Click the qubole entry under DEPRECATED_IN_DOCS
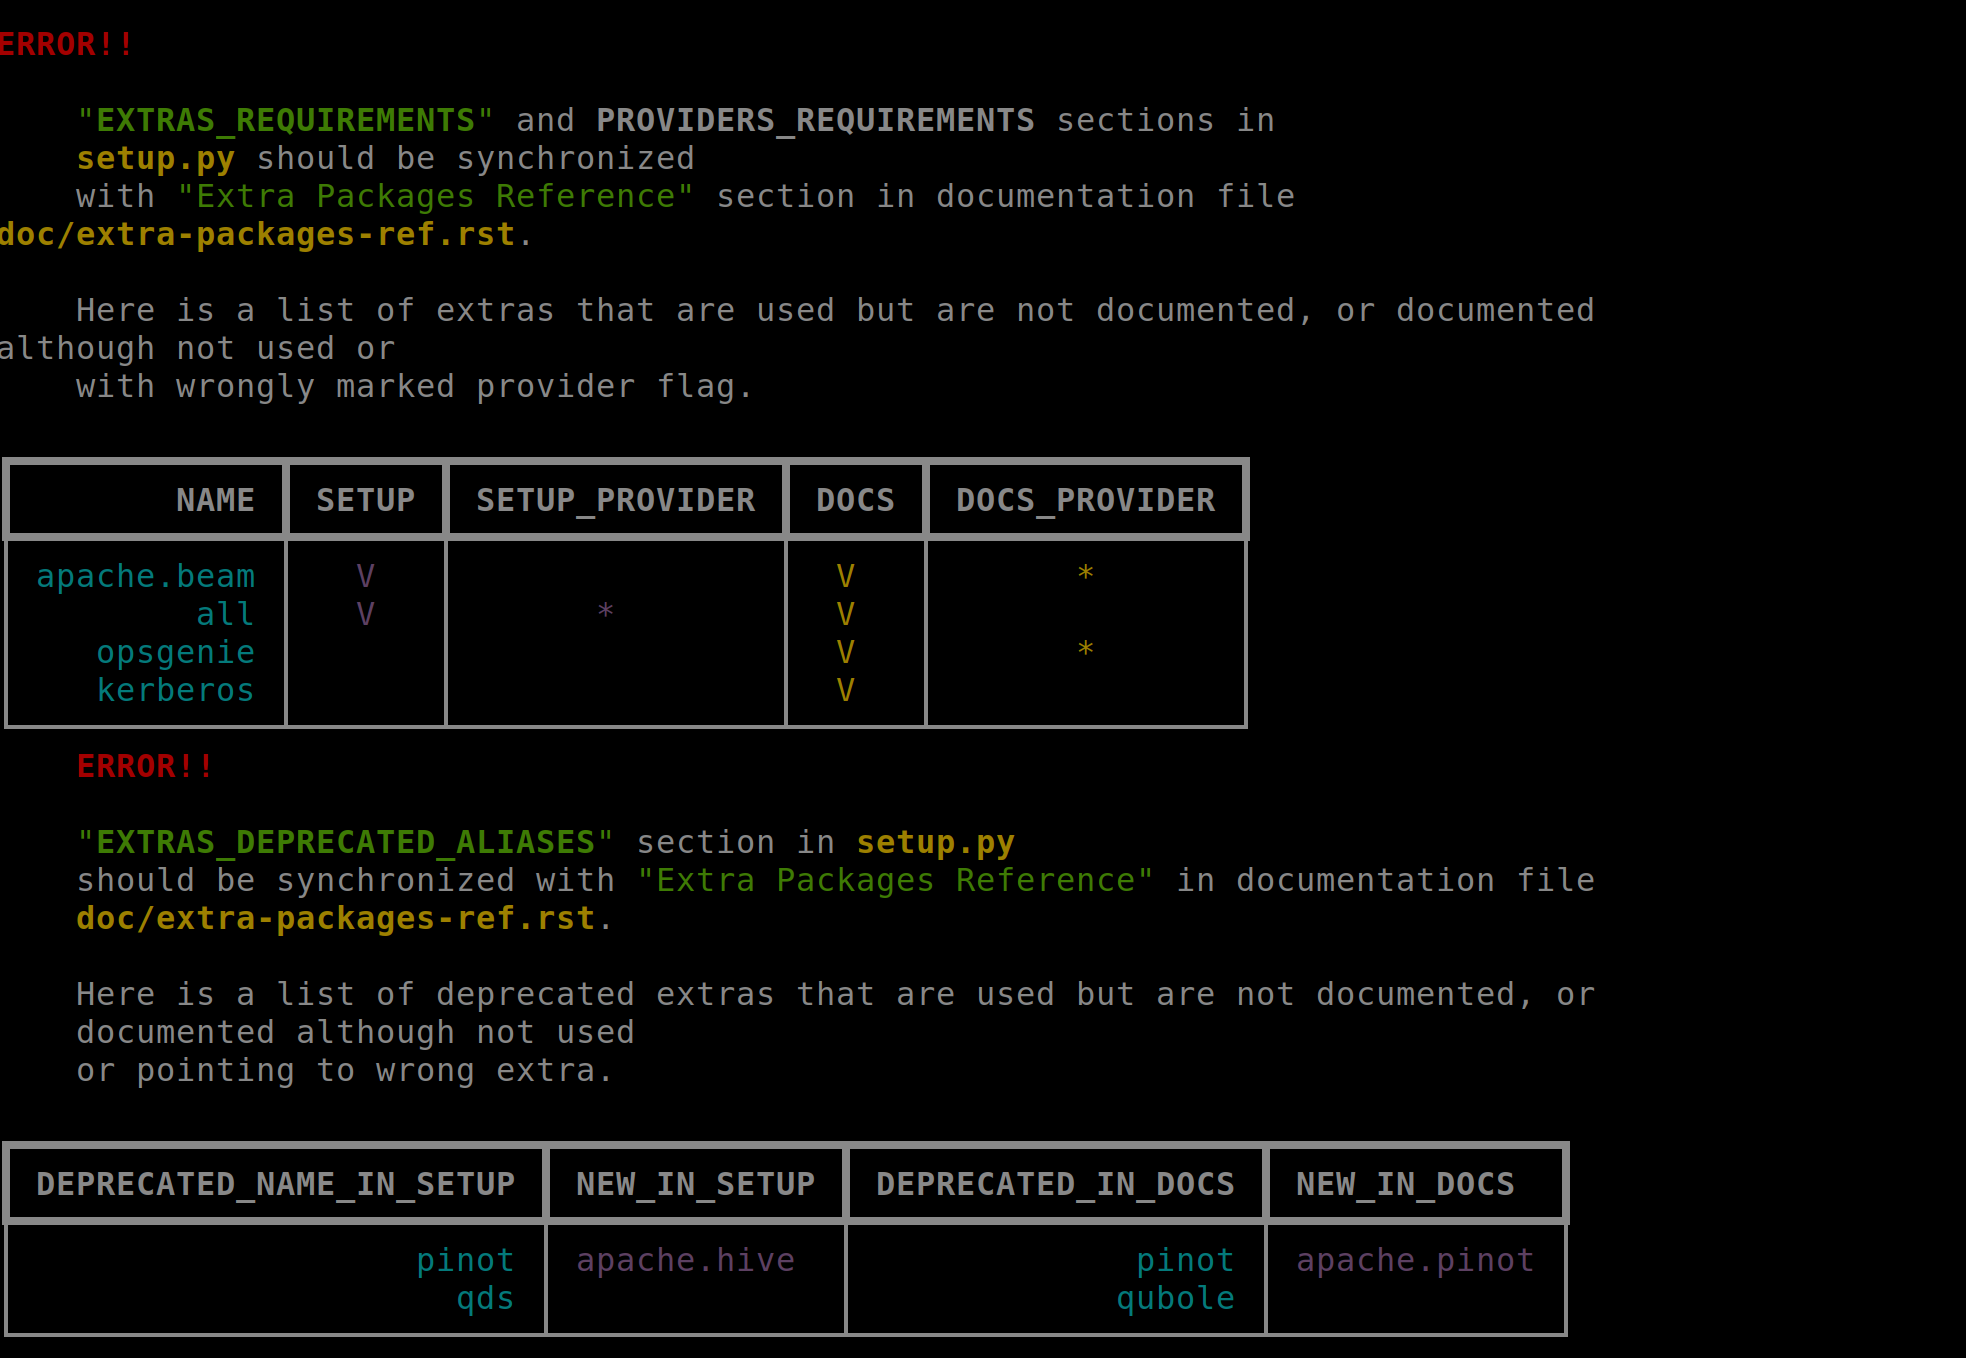The image size is (1966, 1358). pos(1176,1297)
